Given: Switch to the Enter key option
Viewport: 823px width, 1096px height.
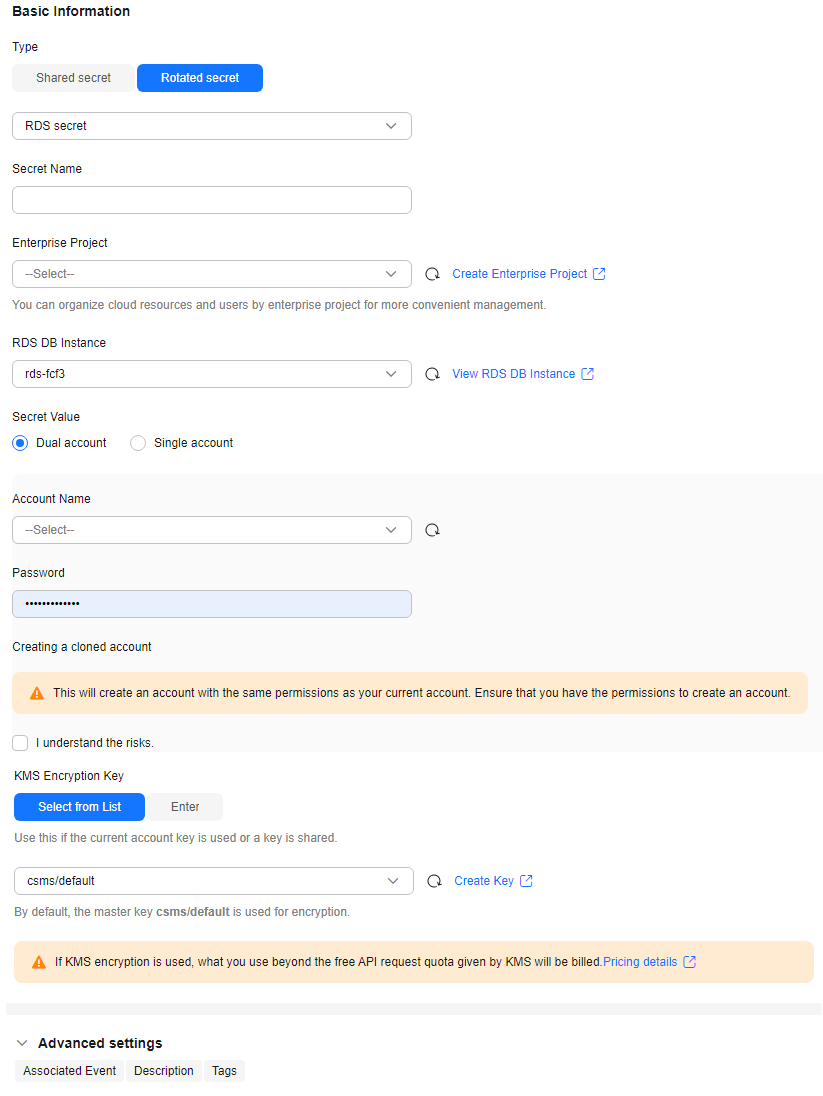Looking at the screenshot, I should pos(185,807).
